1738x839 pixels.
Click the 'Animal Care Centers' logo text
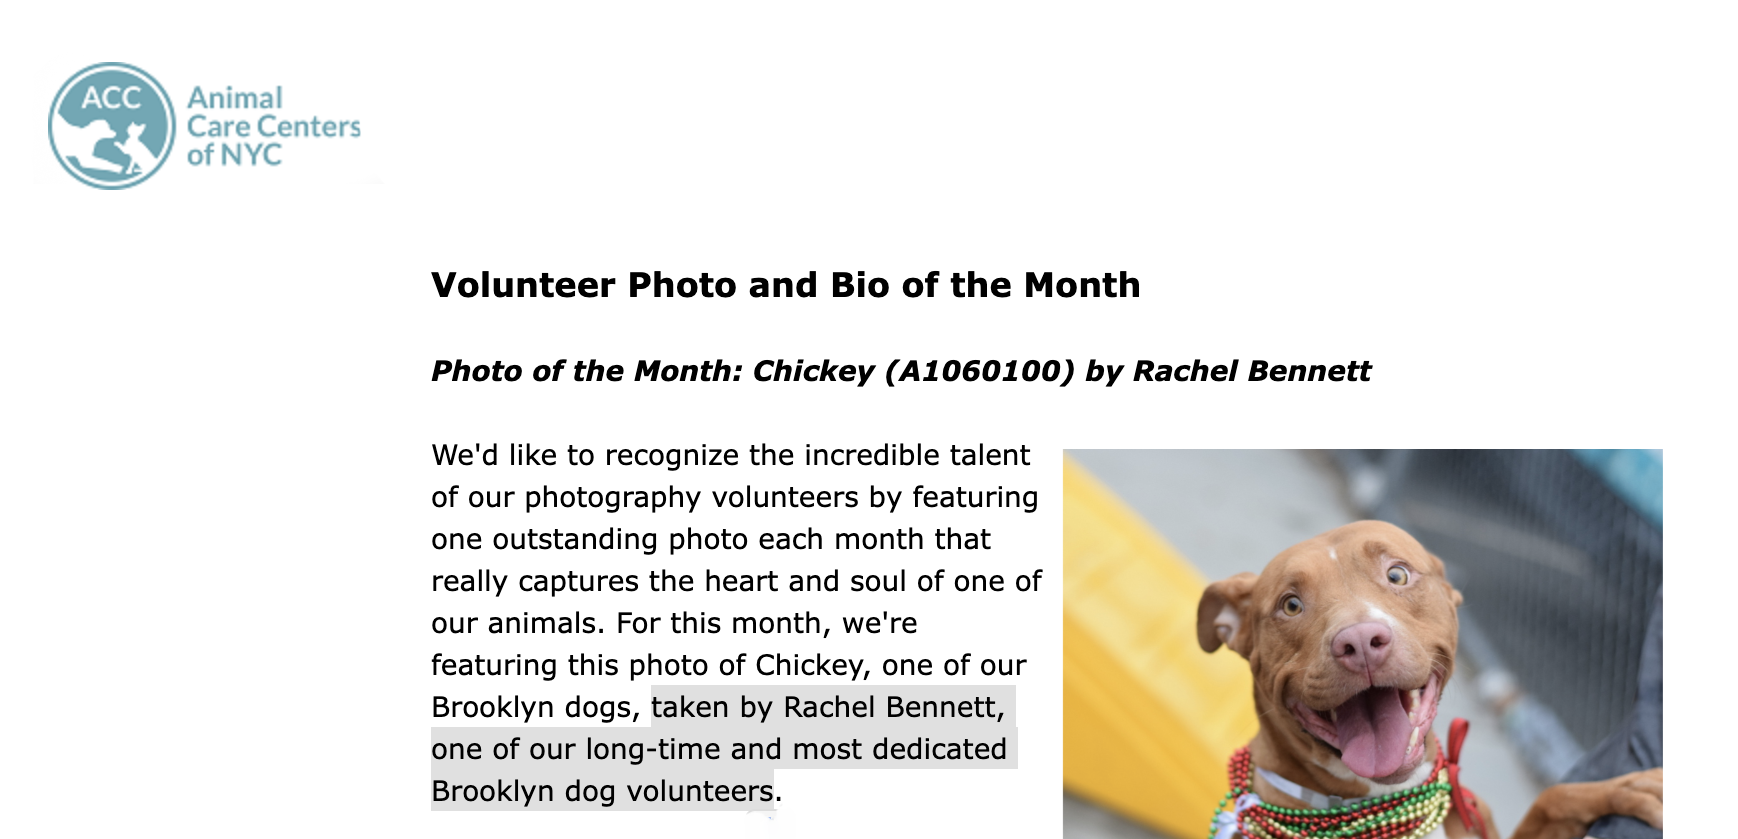click(273, 112)
